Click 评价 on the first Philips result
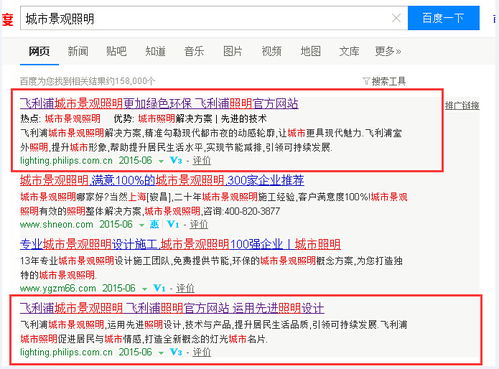This screenshot has width=499, height=369. (x=202, y=161)
